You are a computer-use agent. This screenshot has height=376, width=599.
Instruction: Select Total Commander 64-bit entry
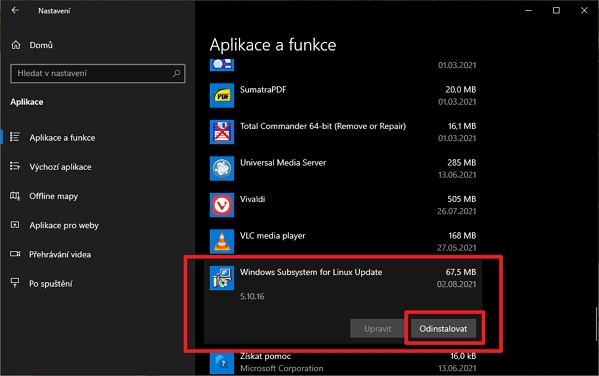click(323, 126)
